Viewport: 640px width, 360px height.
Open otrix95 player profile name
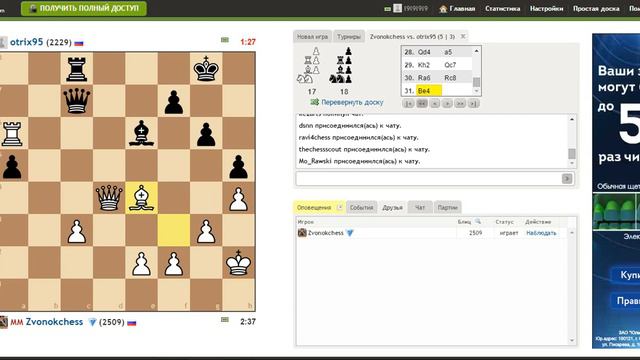point(27,42)
